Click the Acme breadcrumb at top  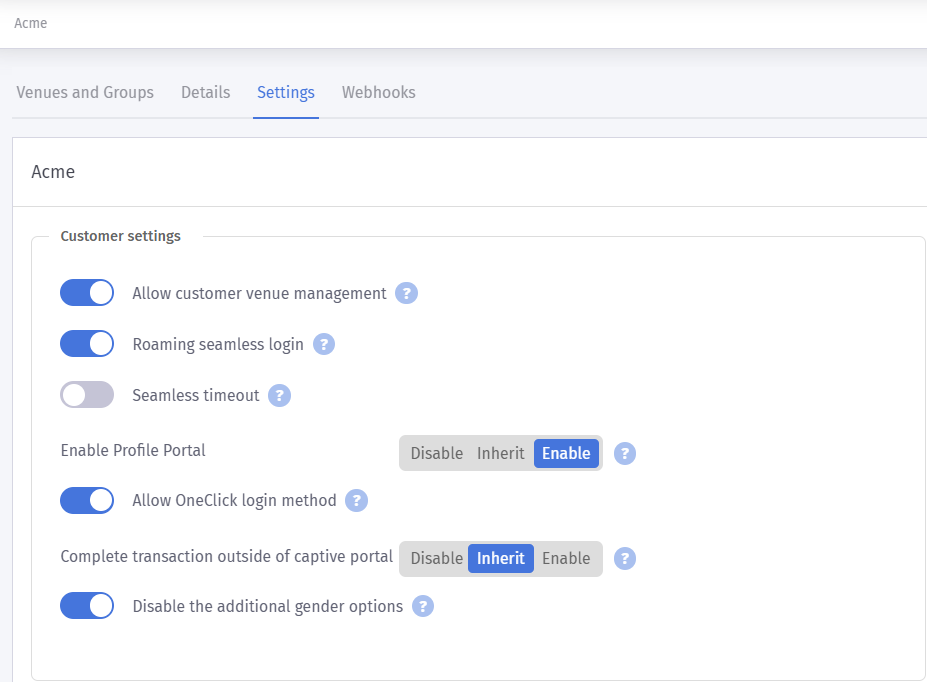pyautogui.click(x=31, y=23)
